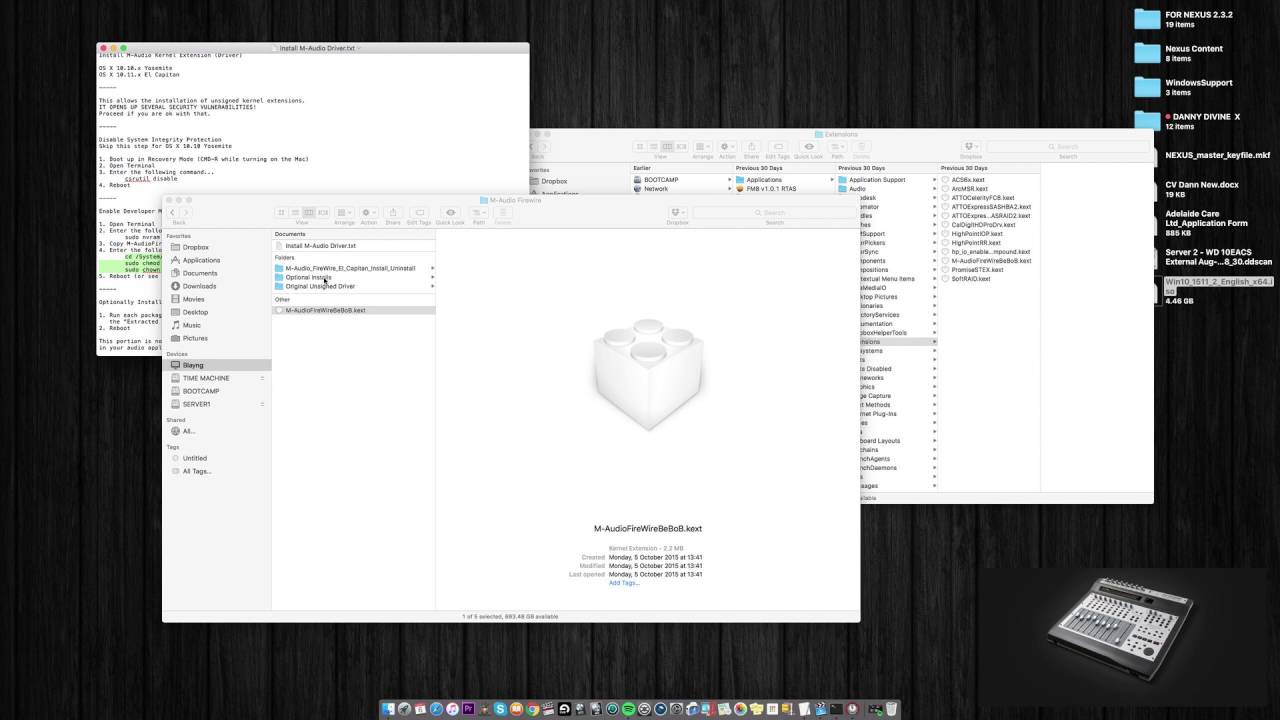The height and width of the screenshot is (720, 1280).
Task: Open Action gear menu in Extensions window
Action: coord(727,147)
